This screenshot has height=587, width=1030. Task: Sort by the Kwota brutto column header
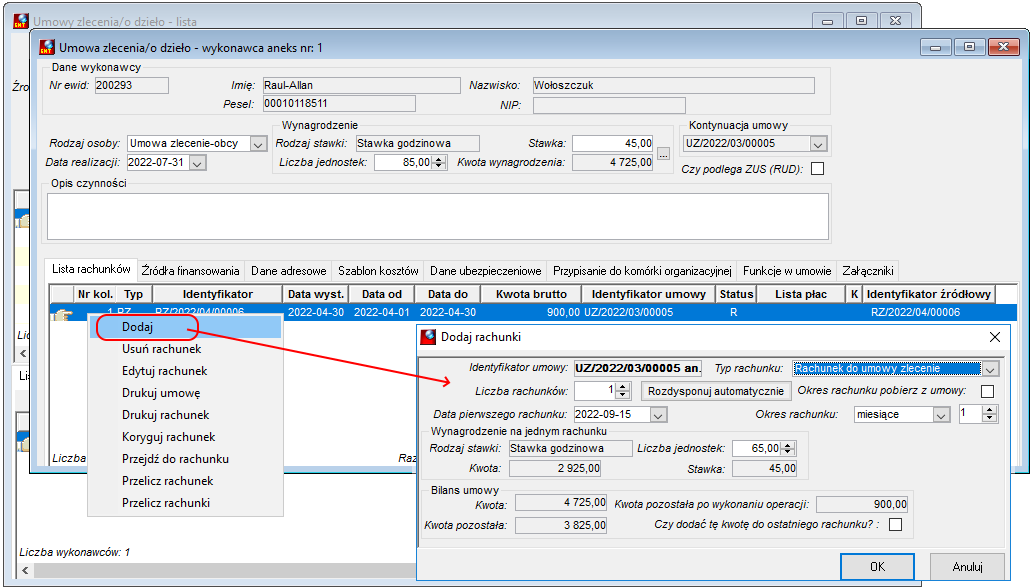(x=531, y=294)
